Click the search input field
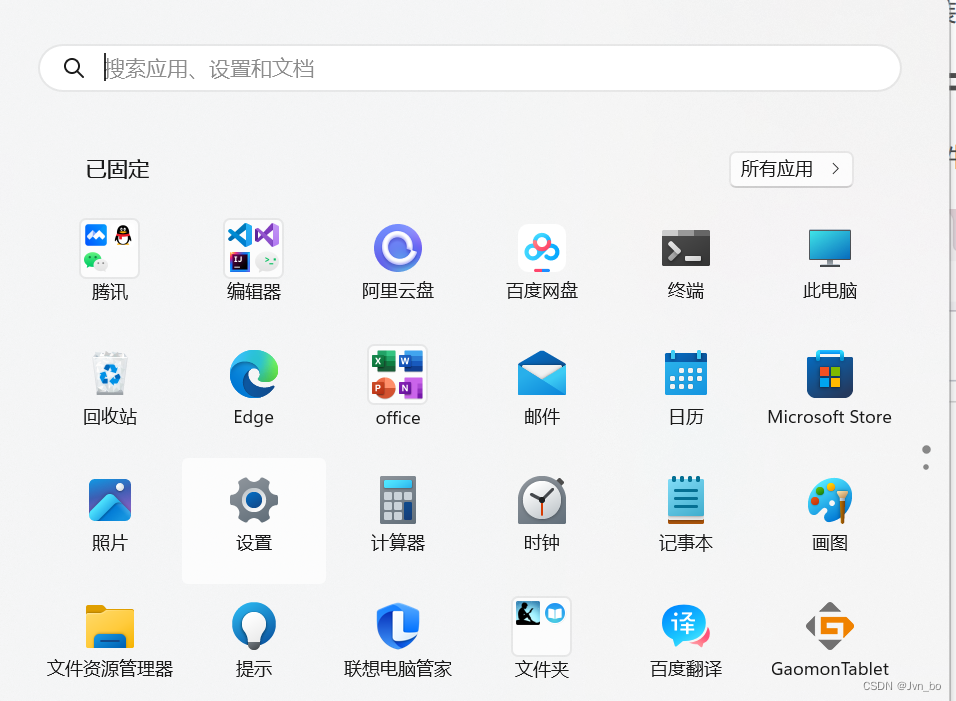The width and height of the screenshot is (956, 701). click(470, 67)
